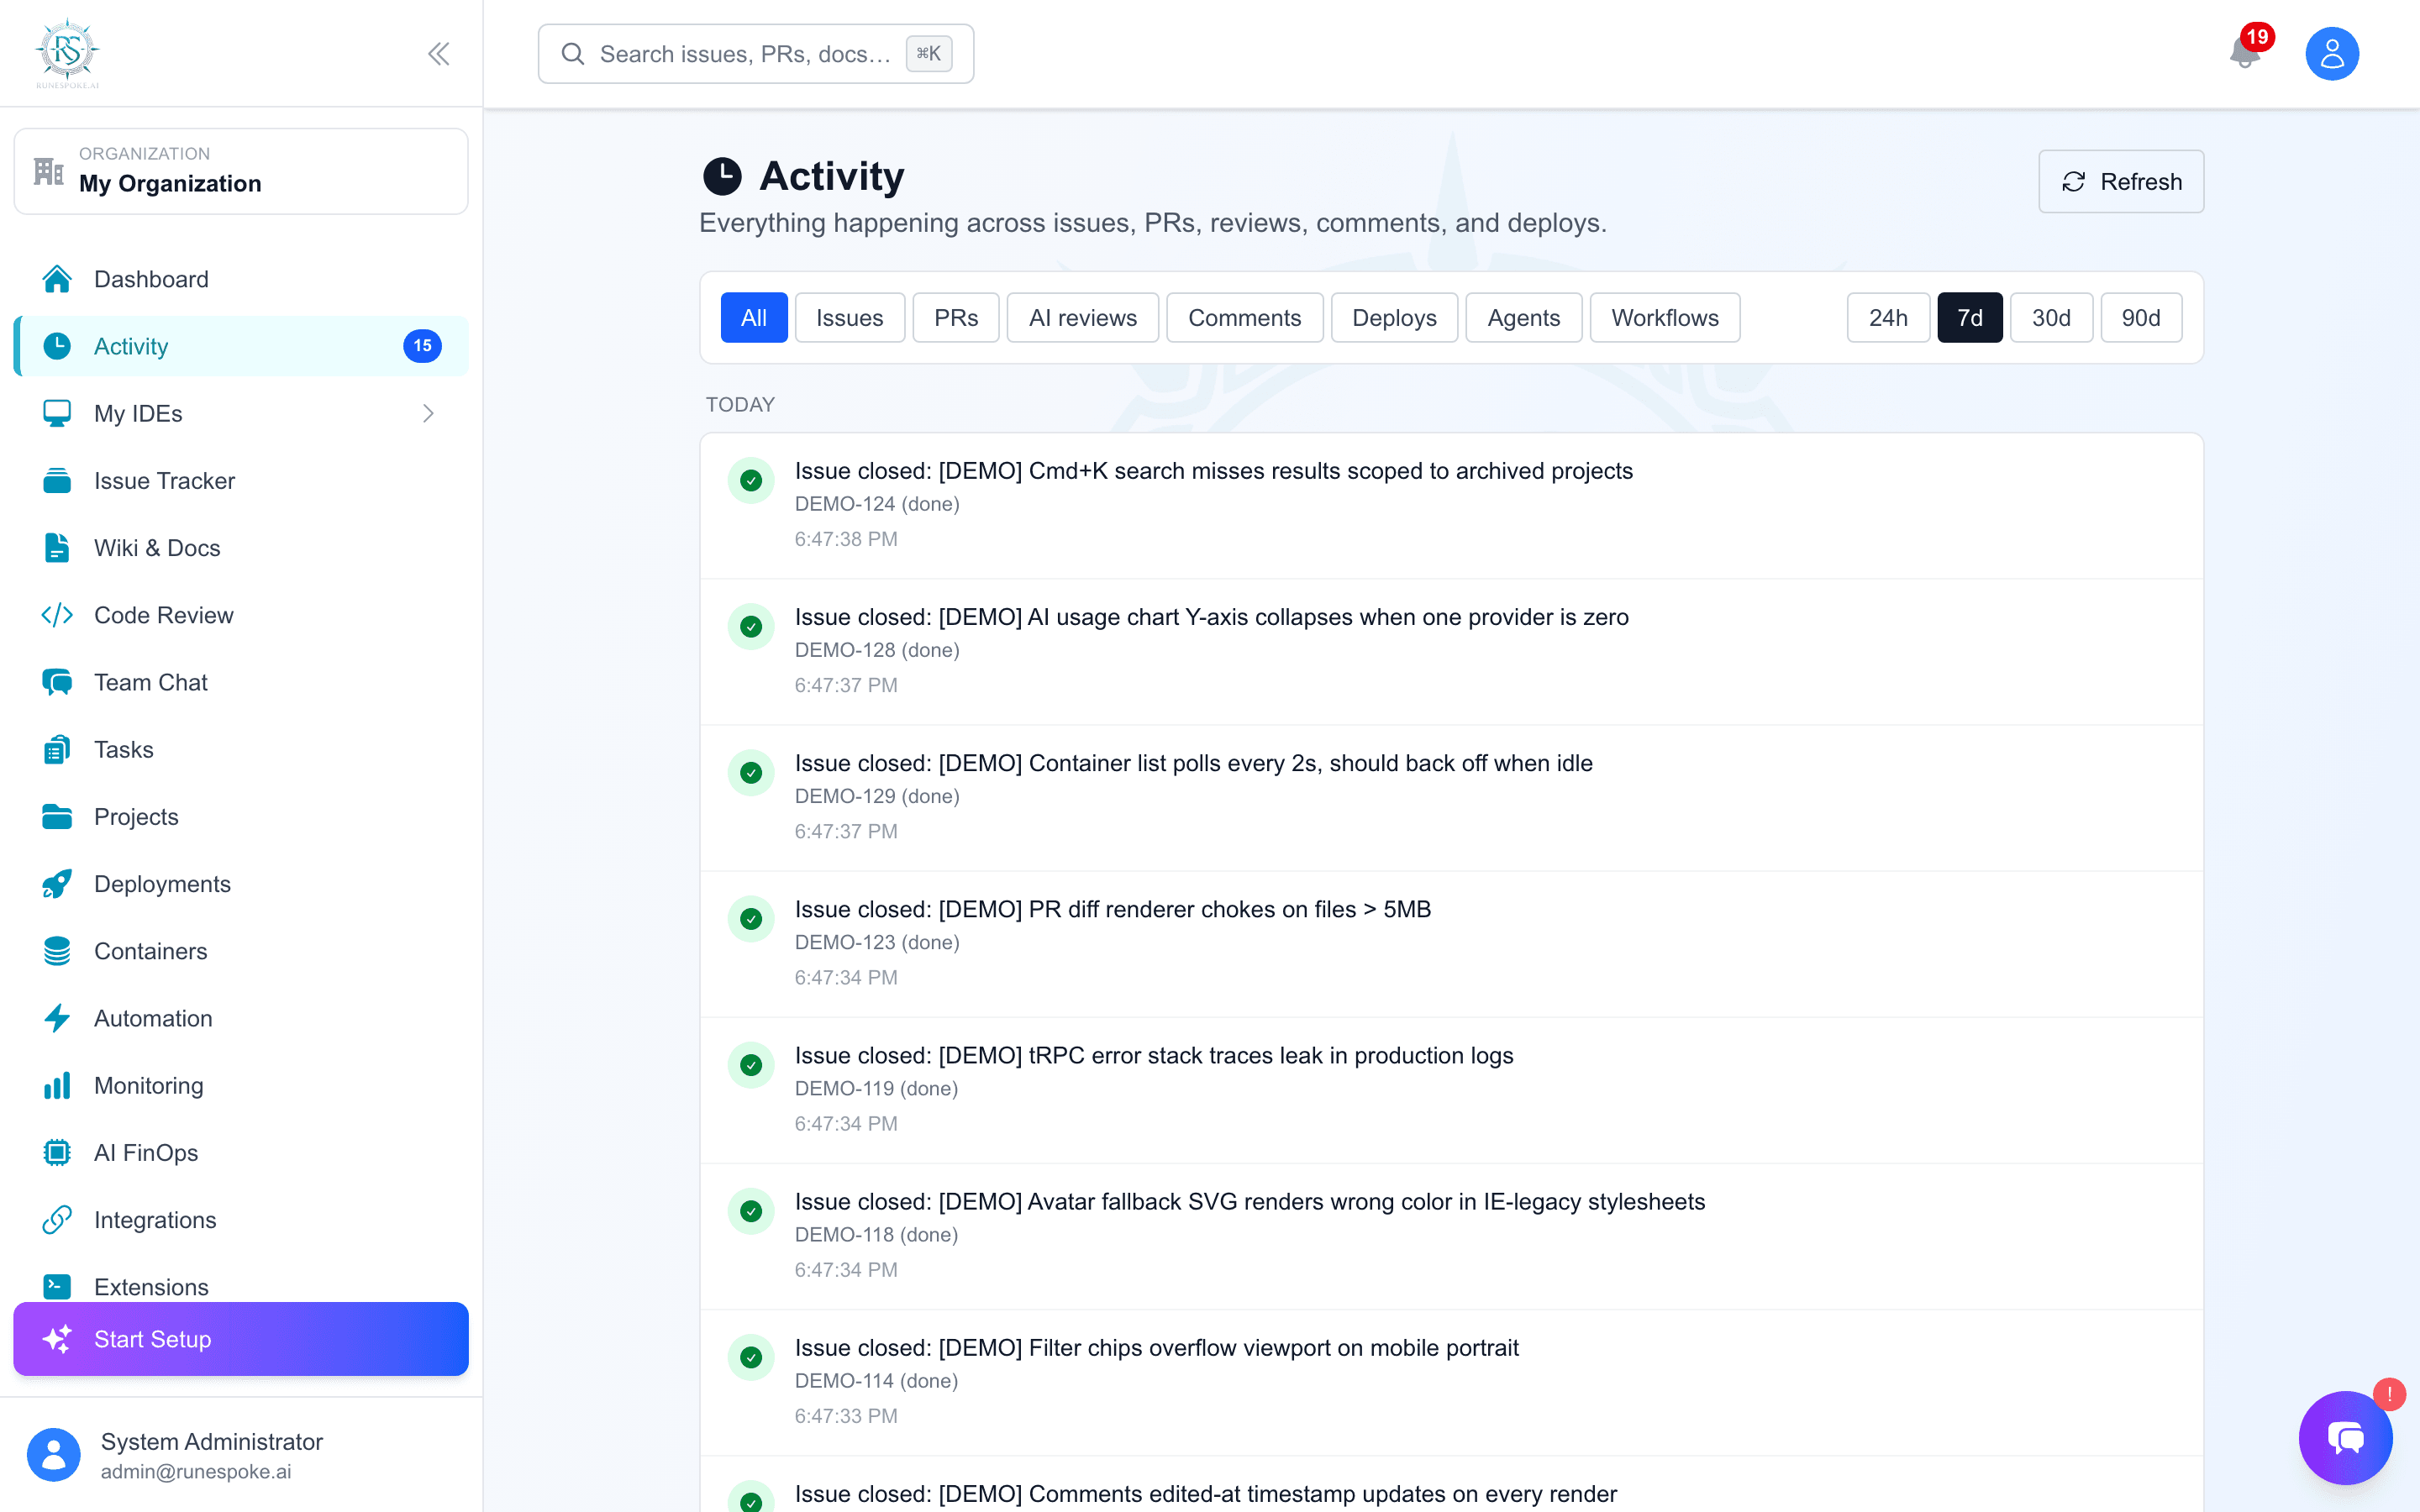Viewport: 2420px width, 1512px height.
Task: Click the ⌘K shortcut badge
Action: click(929, 54)
